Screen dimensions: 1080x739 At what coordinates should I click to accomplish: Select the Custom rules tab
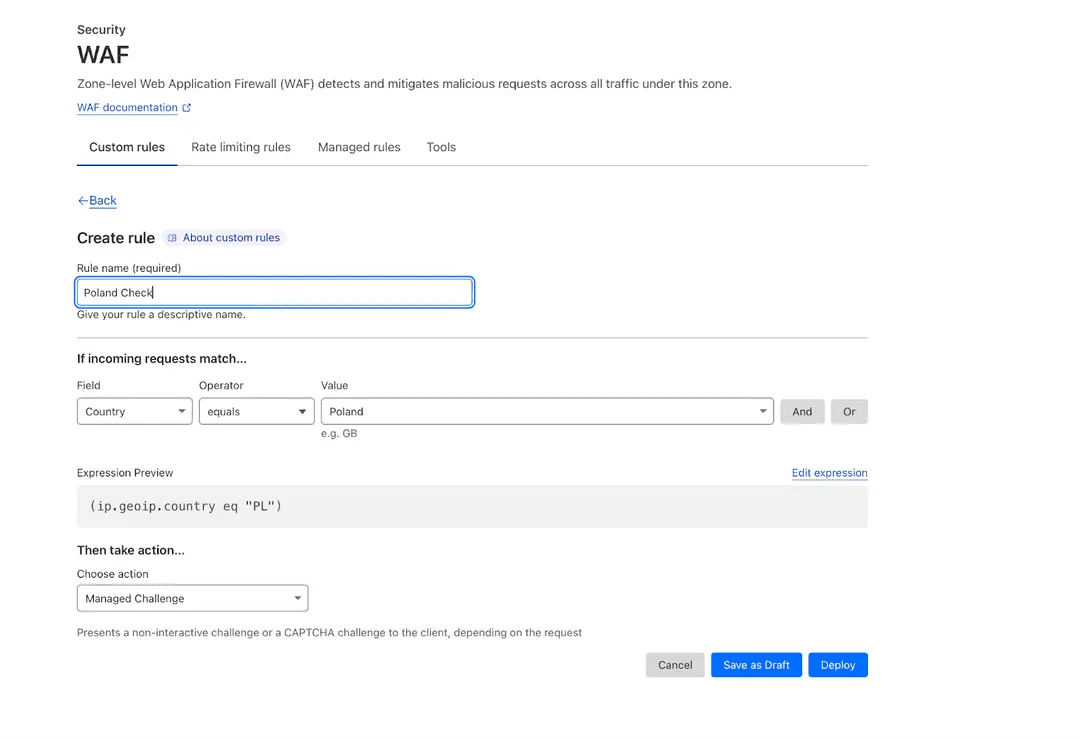tap(127, 147)
